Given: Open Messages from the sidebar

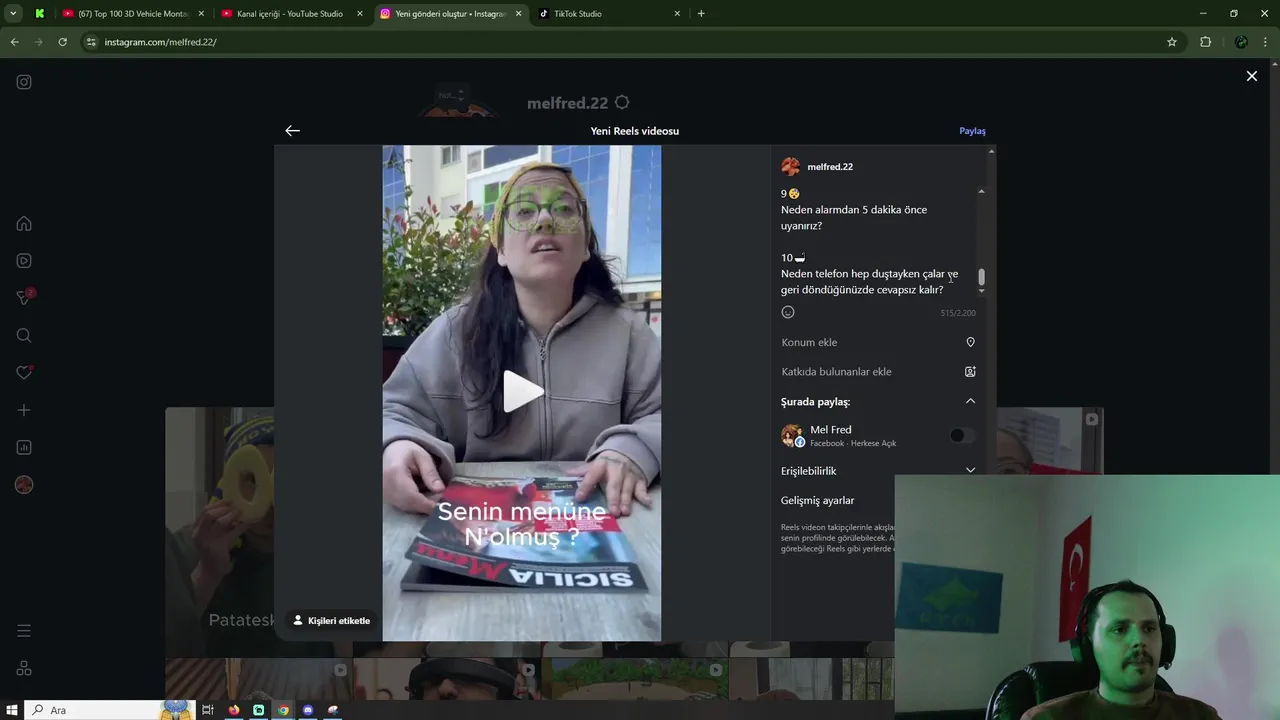Looking at the screenshot, I should tap(24, 297).
